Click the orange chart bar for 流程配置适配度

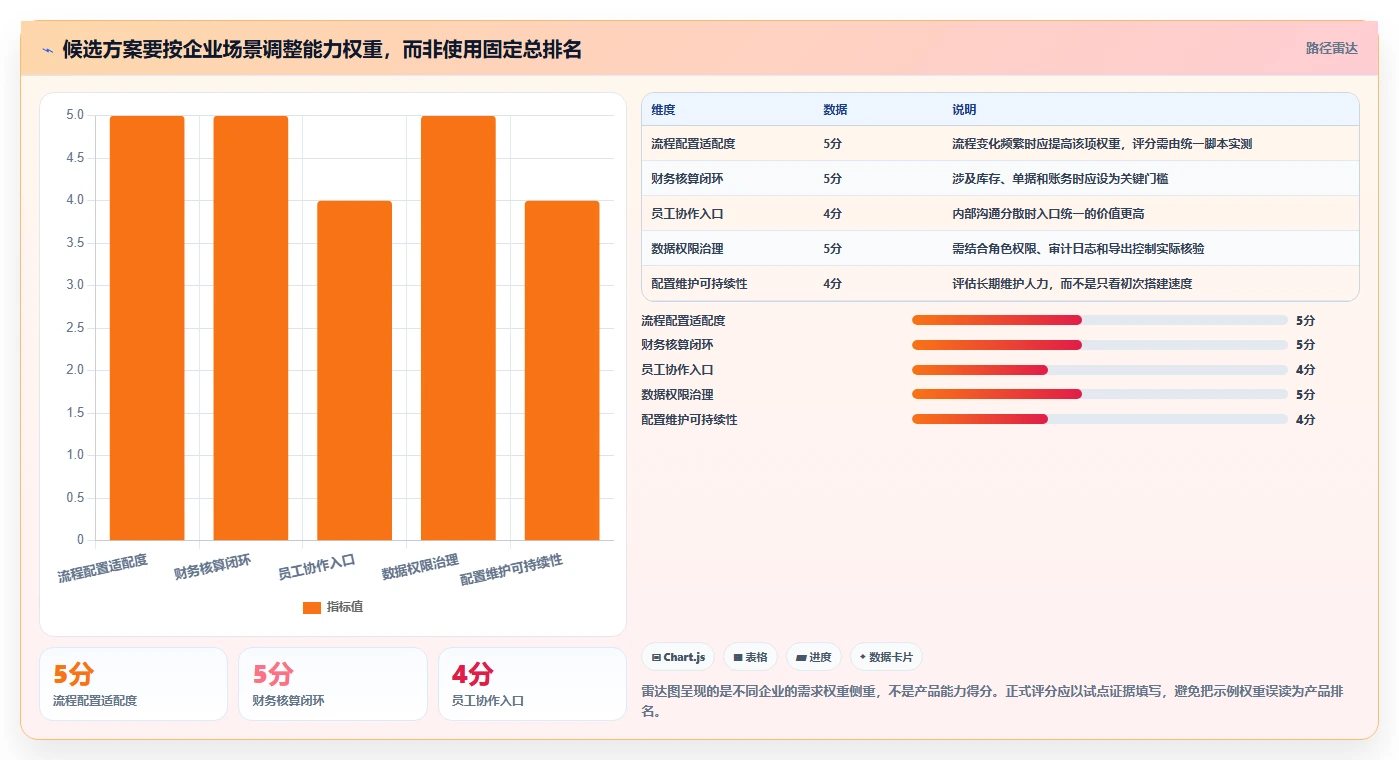coord(147,328)
